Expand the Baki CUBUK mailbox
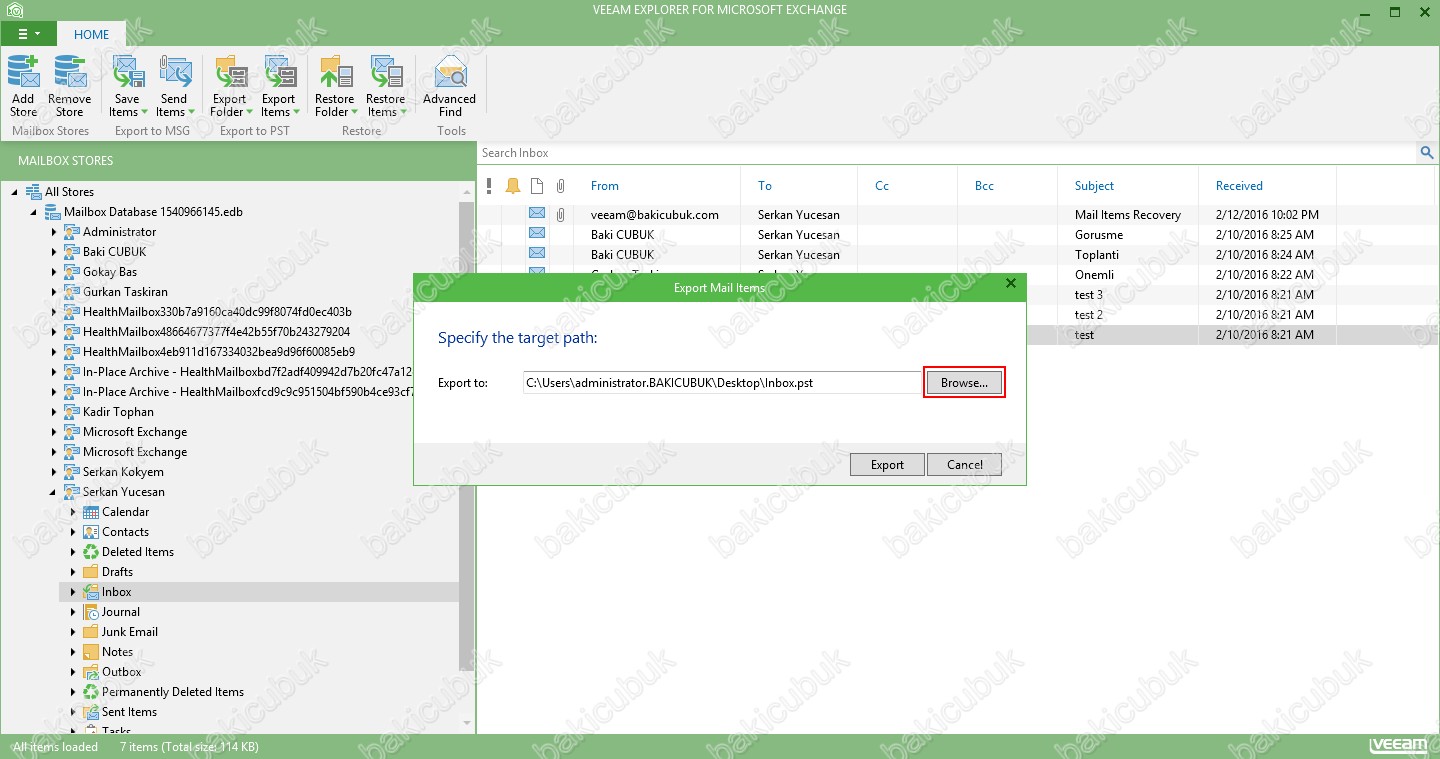 point(54,252)
